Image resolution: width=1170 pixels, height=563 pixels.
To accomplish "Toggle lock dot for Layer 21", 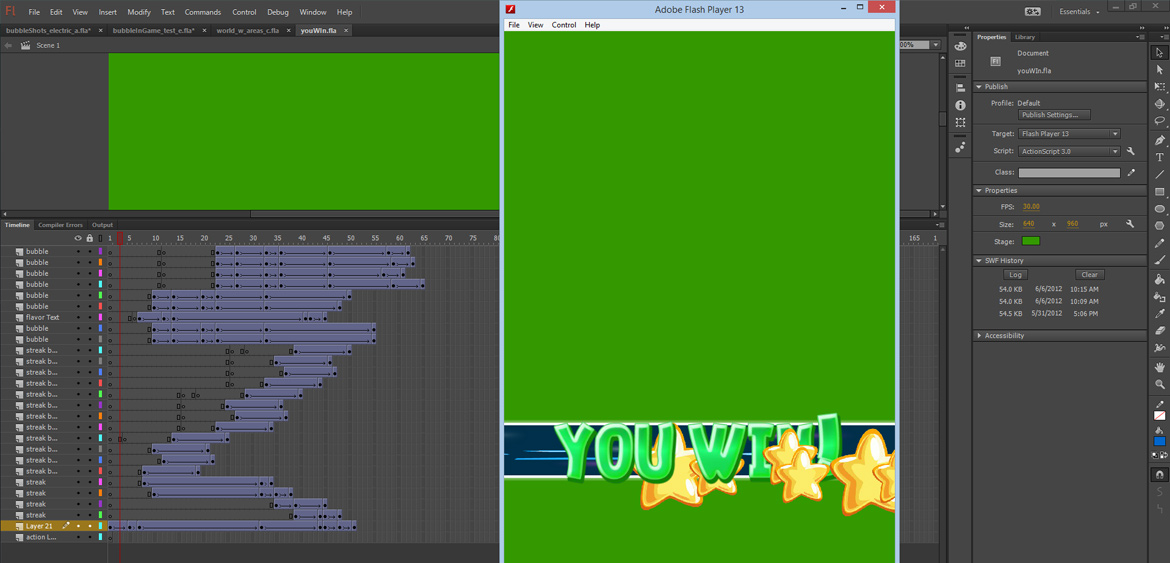I will click(x=89, y=526).
